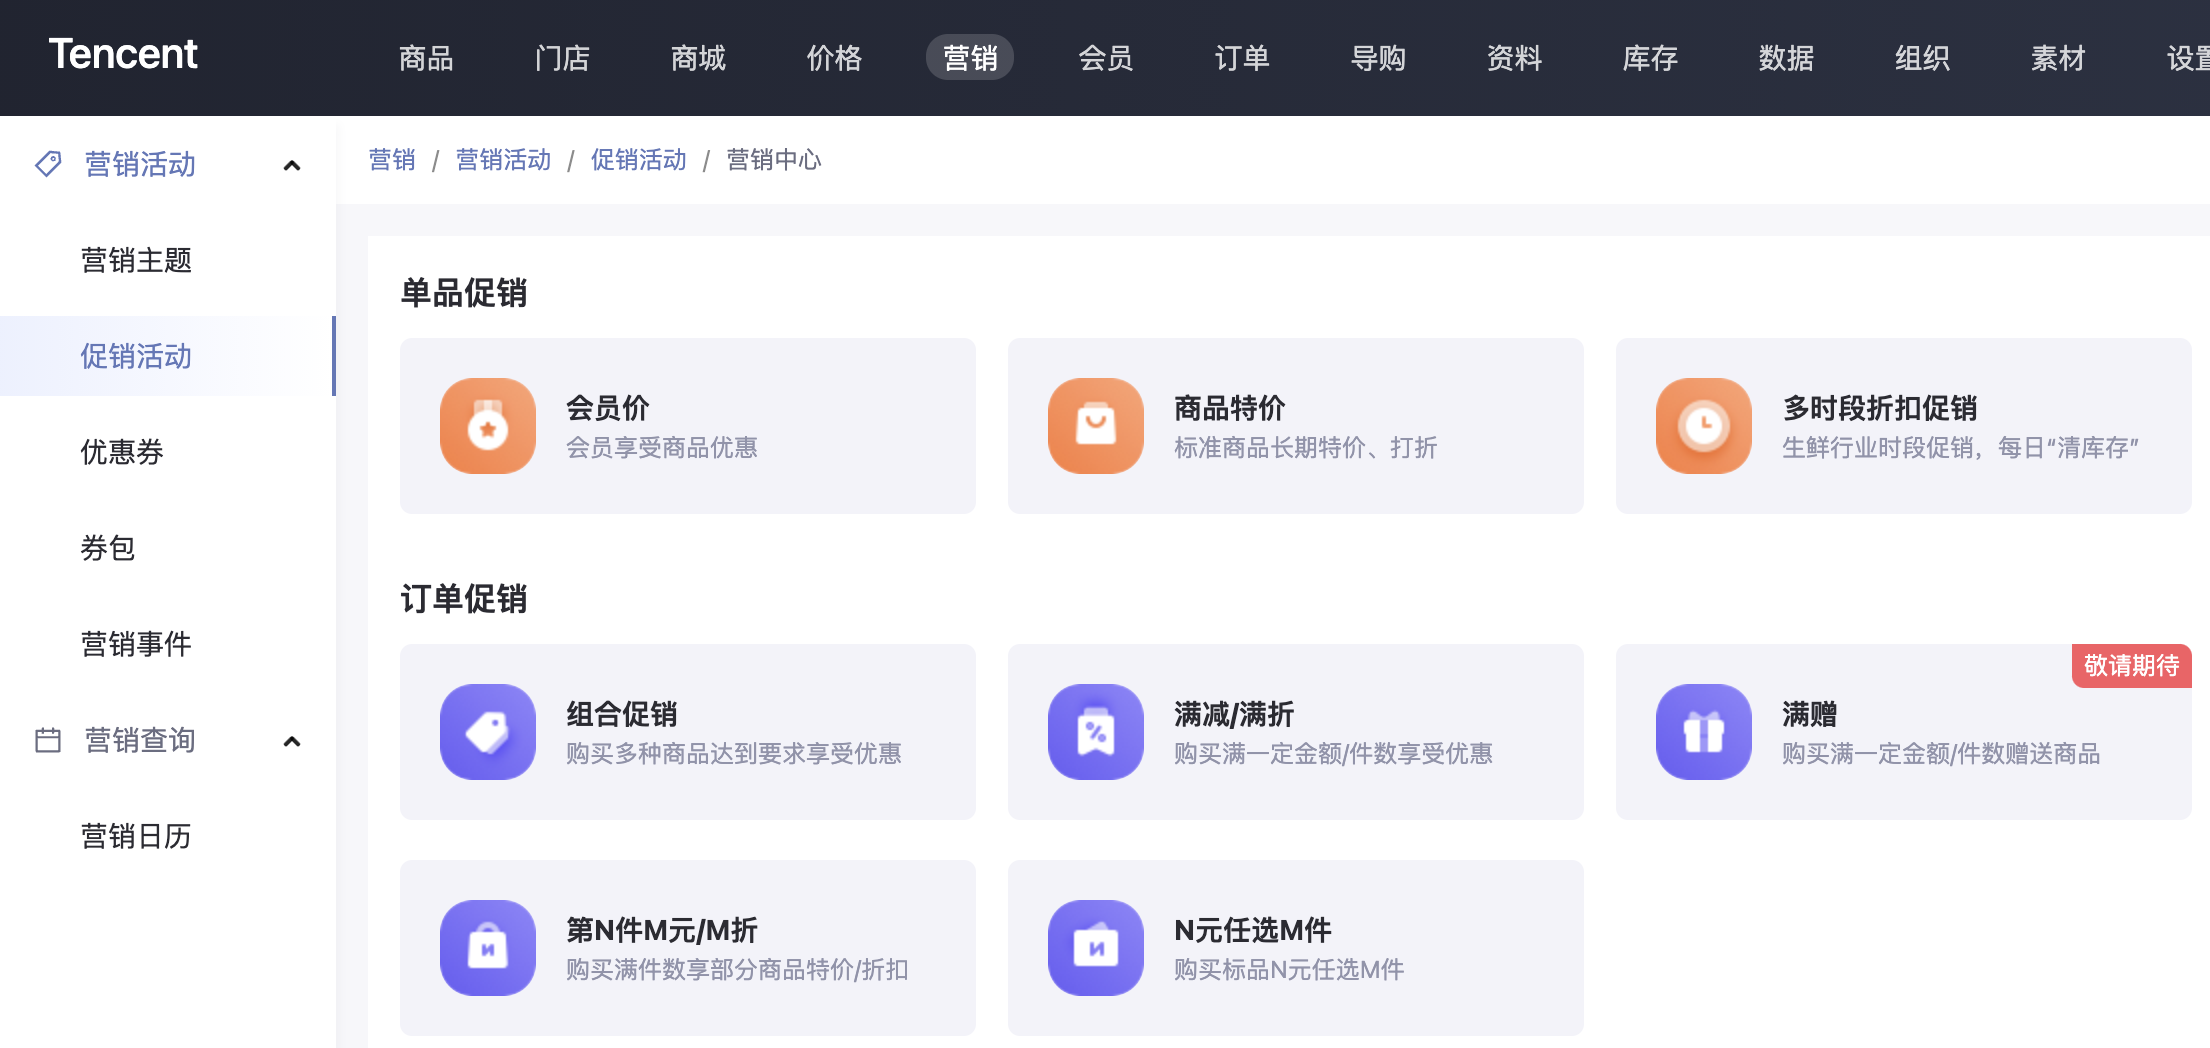Click the 敬请期待 badge on 满赠

click(2131, 666)
